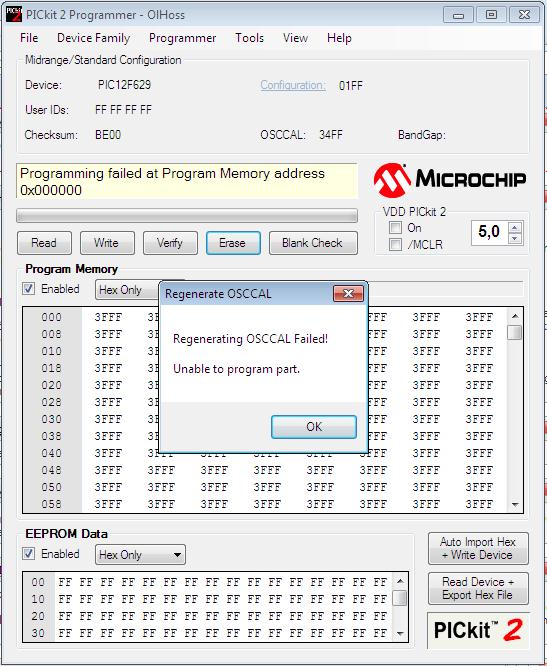Confirm the dialog with OK
The height and width of the screenshot is (666, 547).
coord(314,426)
